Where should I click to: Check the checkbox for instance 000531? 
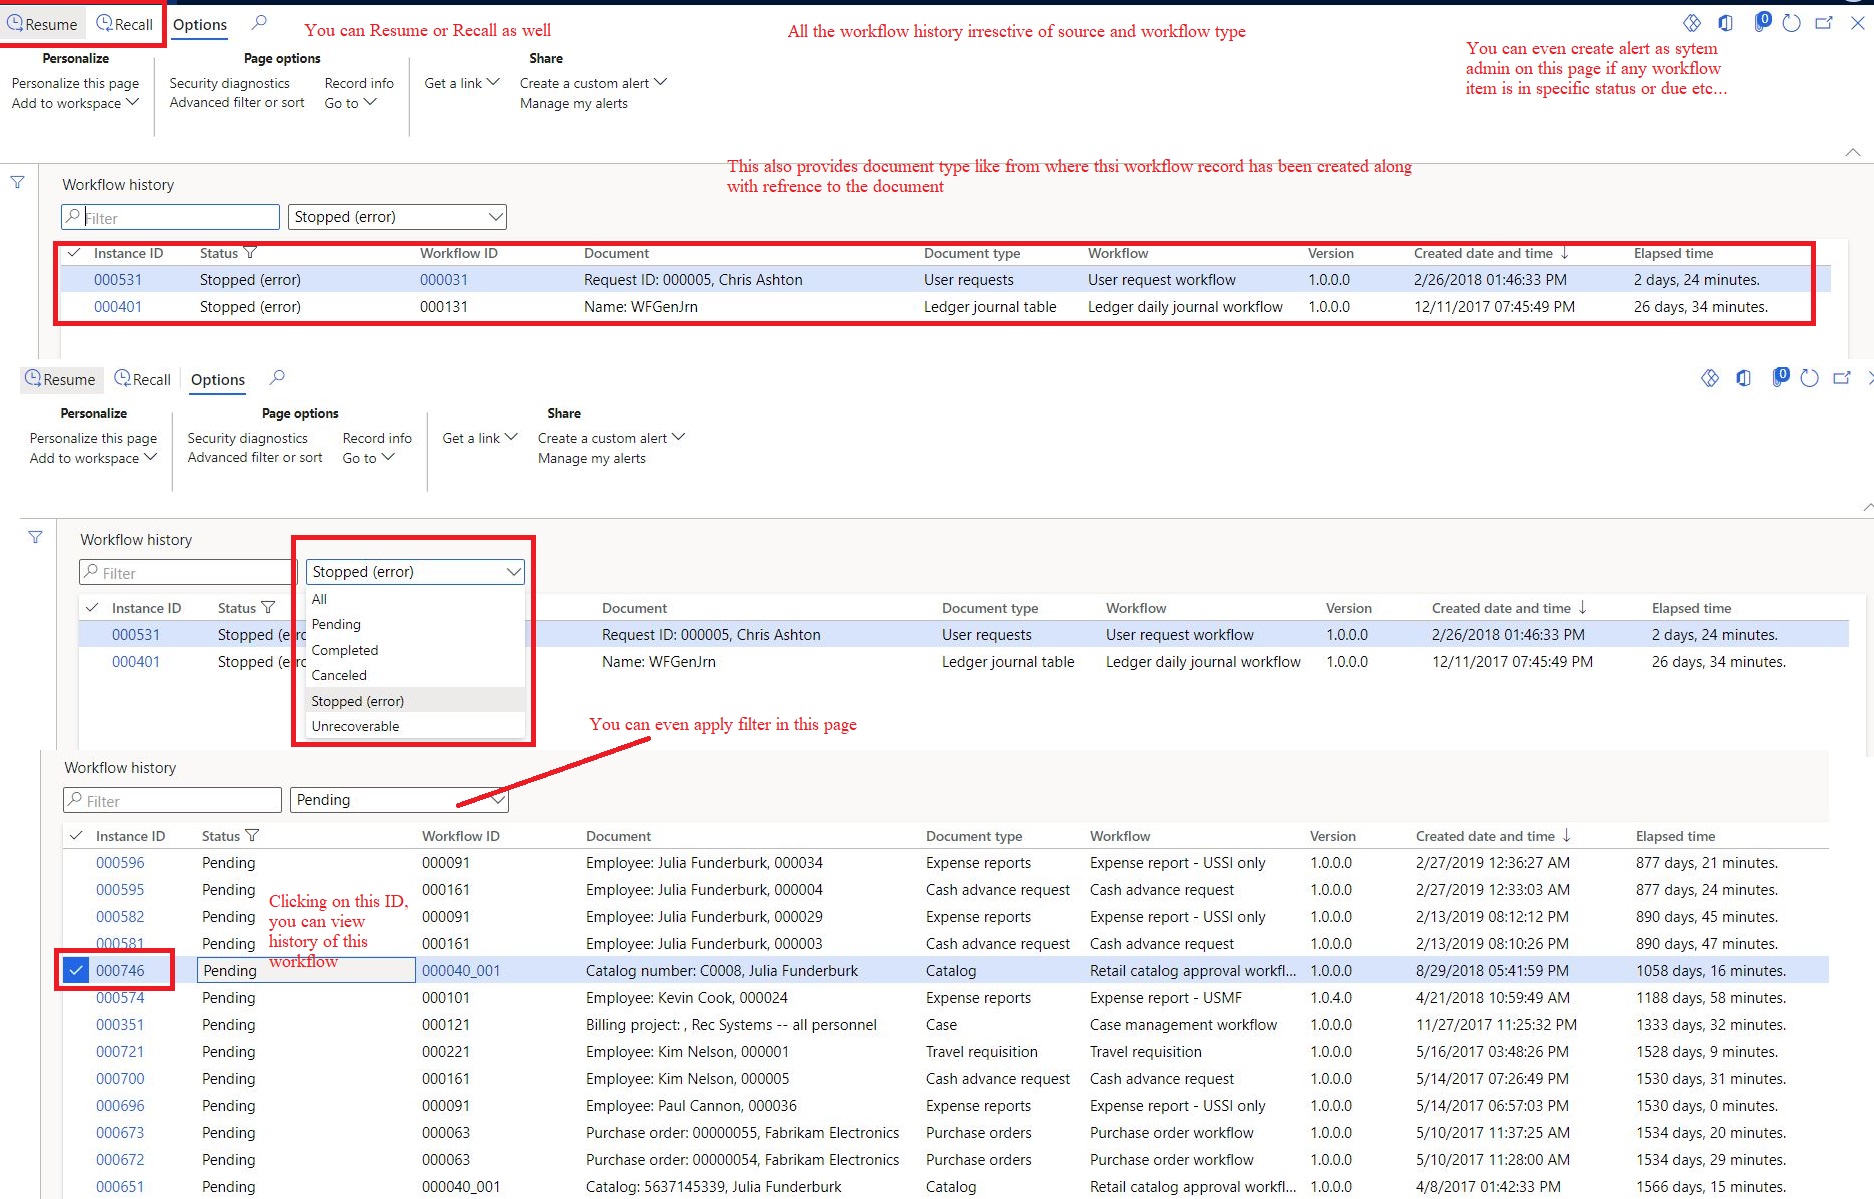pyautogui.click(x=74, y=280)
